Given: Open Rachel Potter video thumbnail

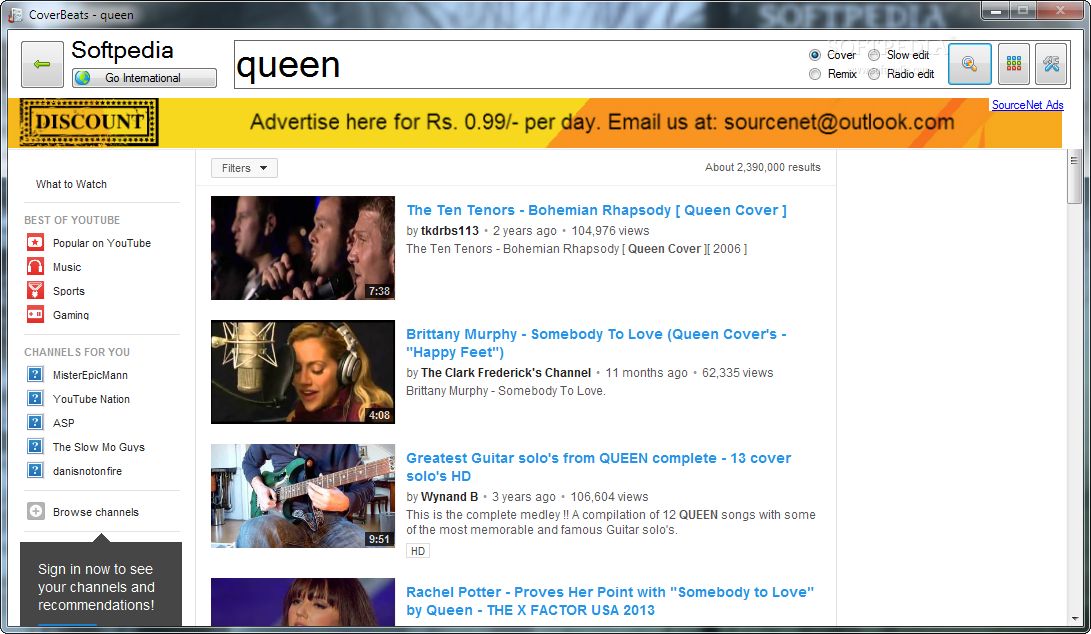Looking at the screenshot, I should tap(303, 602).
